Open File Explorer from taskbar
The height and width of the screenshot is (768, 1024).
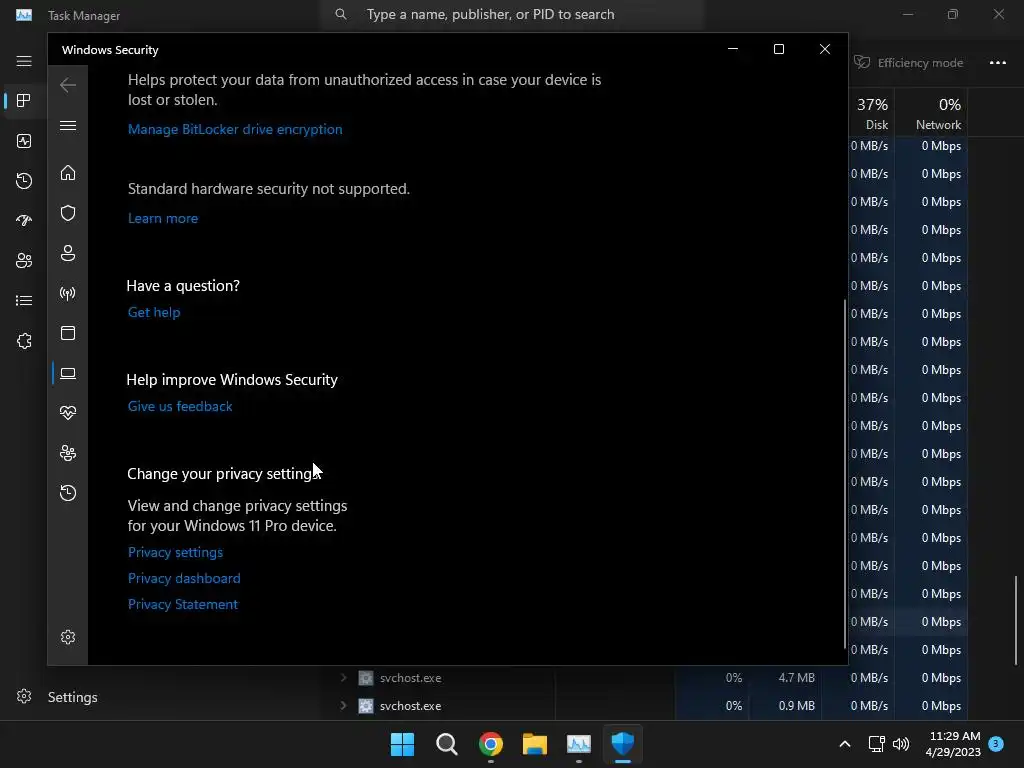pyautogui.click(x=535, y=744)
